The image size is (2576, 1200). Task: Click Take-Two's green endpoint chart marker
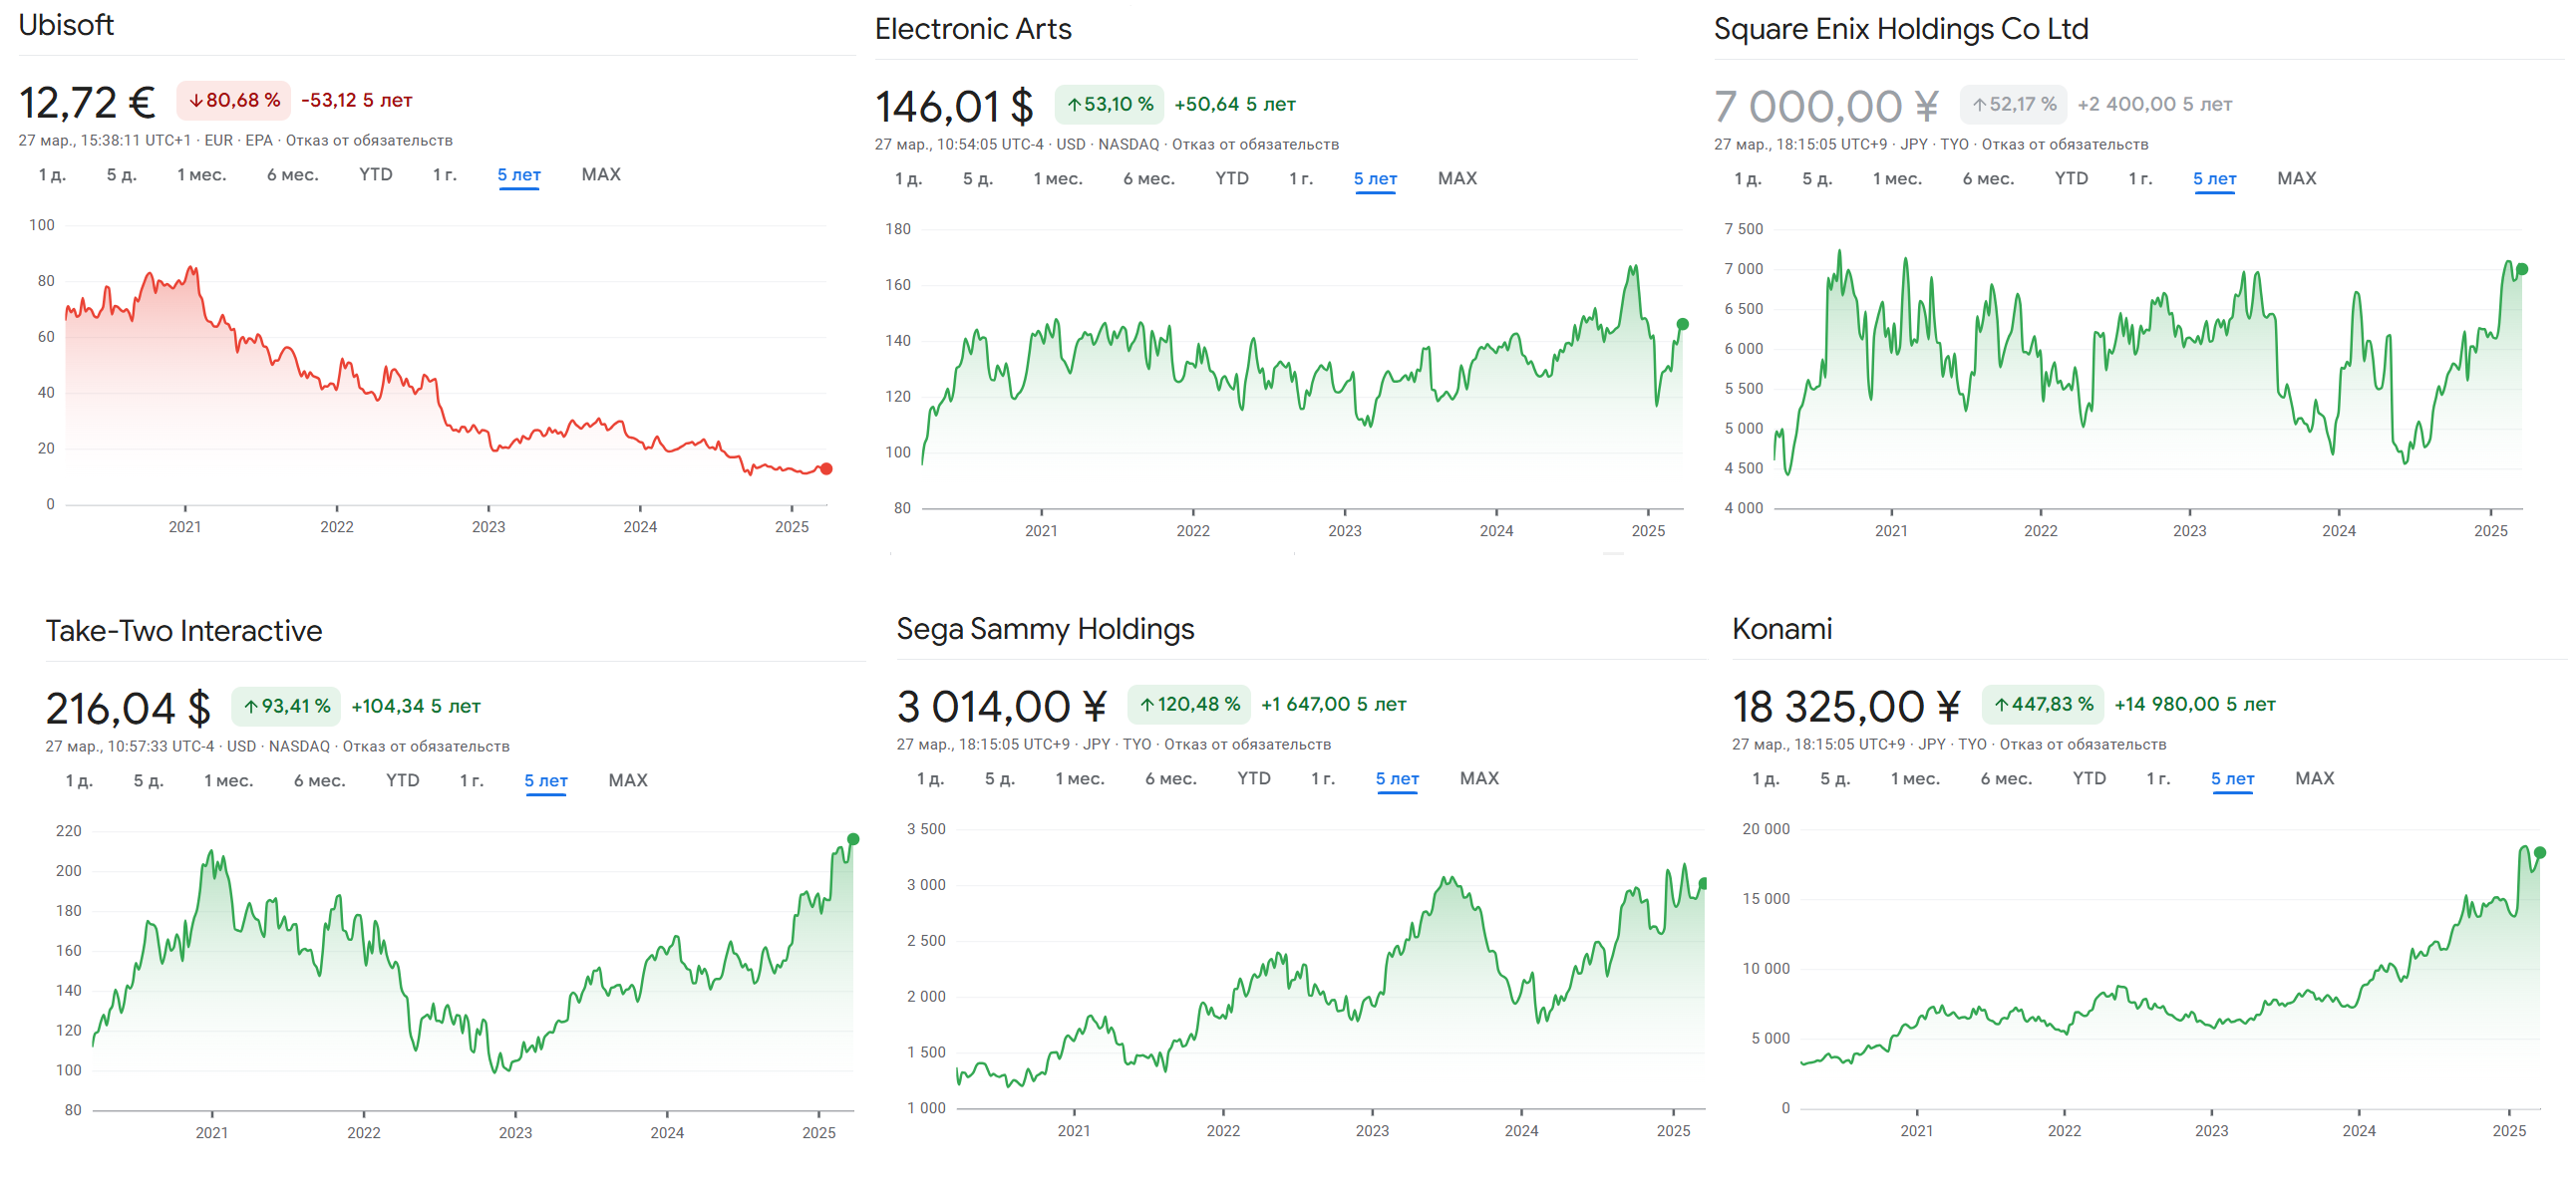click(853, 839)
